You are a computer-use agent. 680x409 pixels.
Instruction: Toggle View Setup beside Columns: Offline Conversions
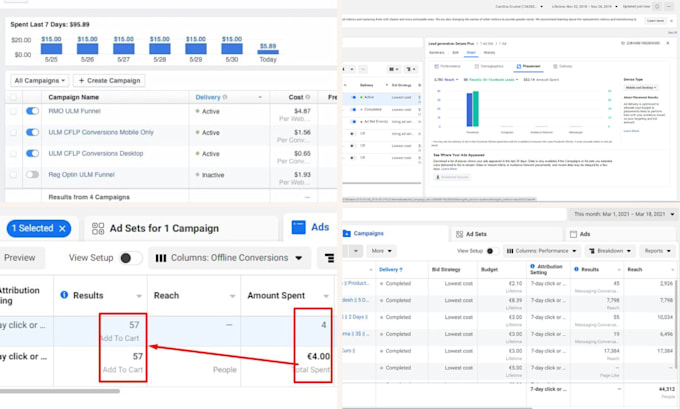pos(131,258)
